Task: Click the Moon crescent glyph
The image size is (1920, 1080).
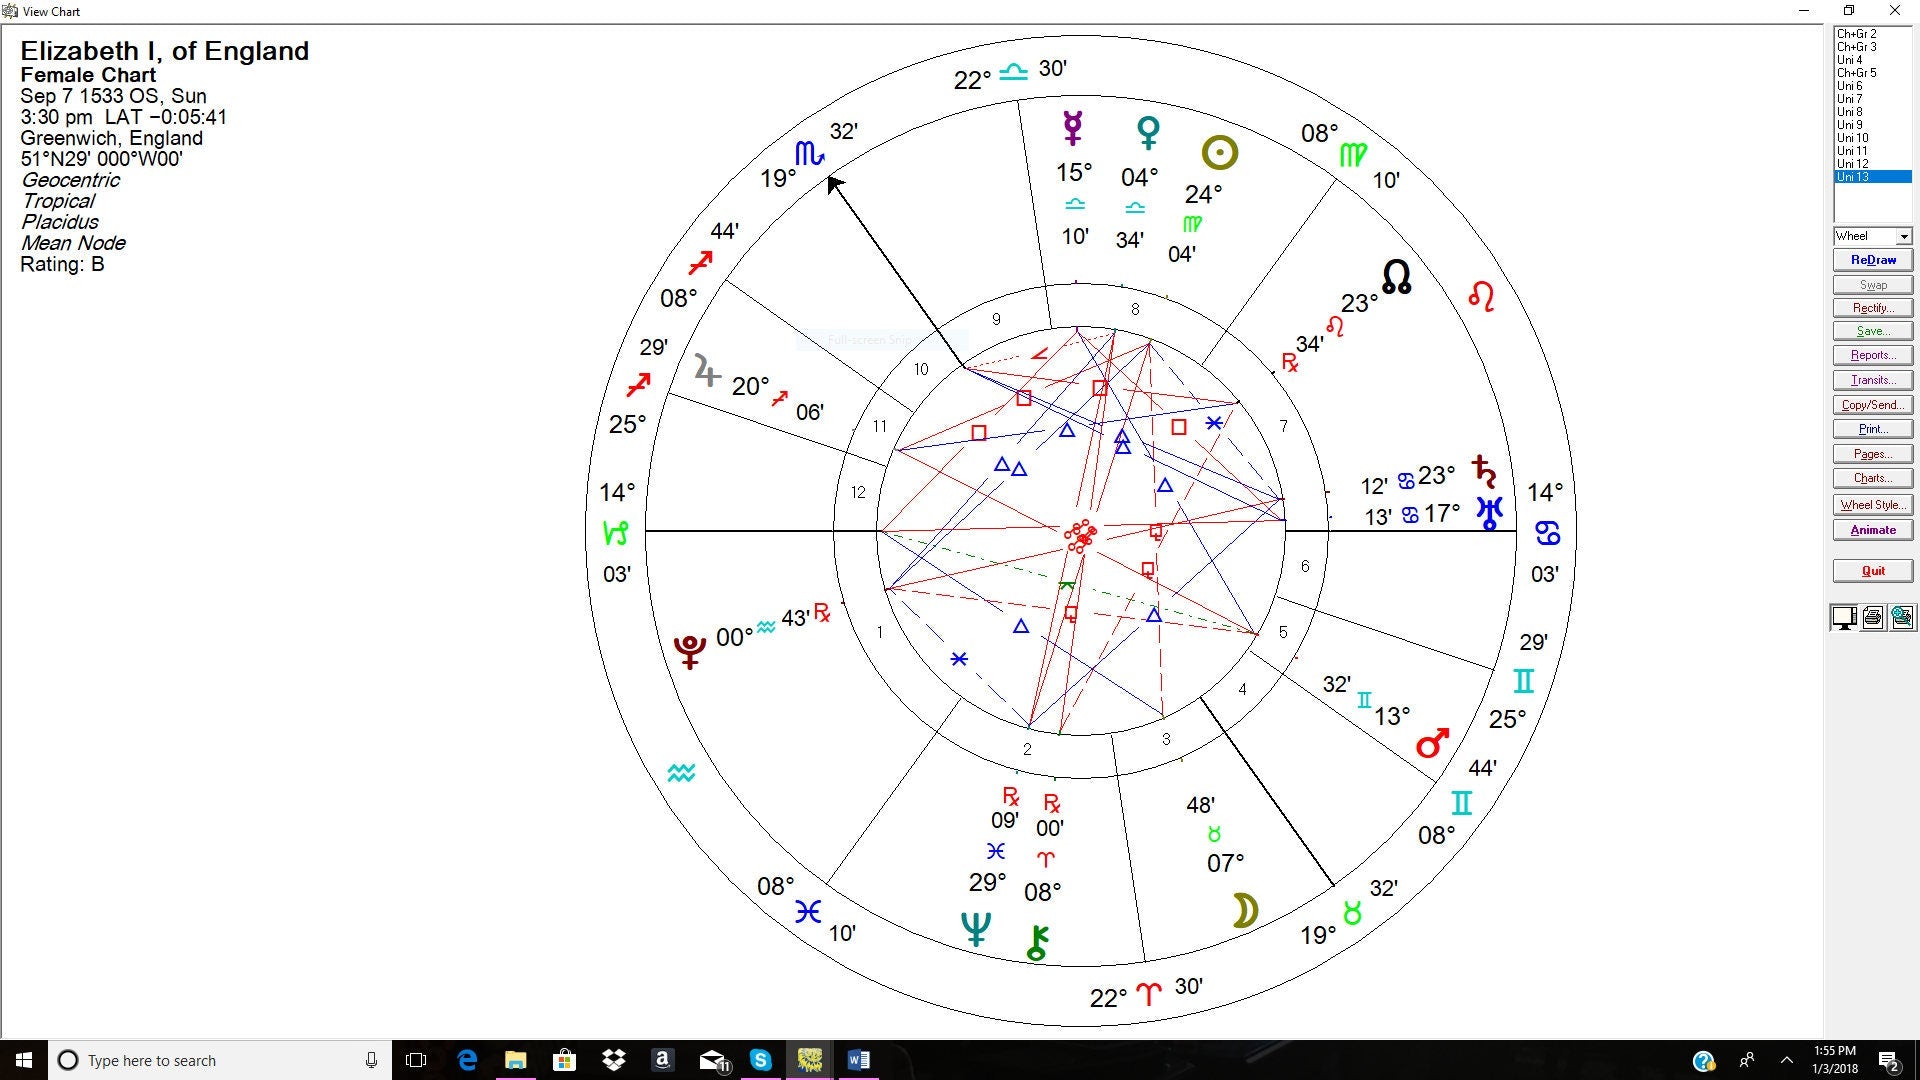Action: [1245, 911]
